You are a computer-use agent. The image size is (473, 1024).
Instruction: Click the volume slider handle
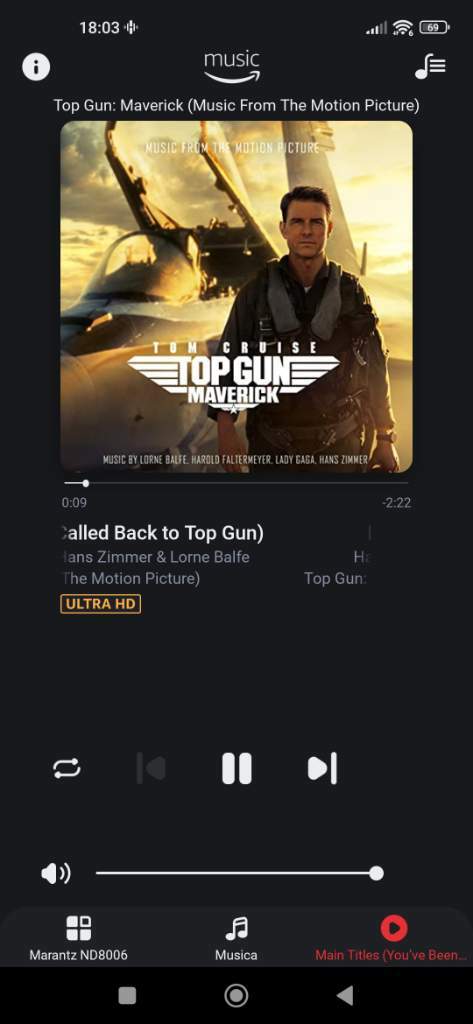[376, 873]
